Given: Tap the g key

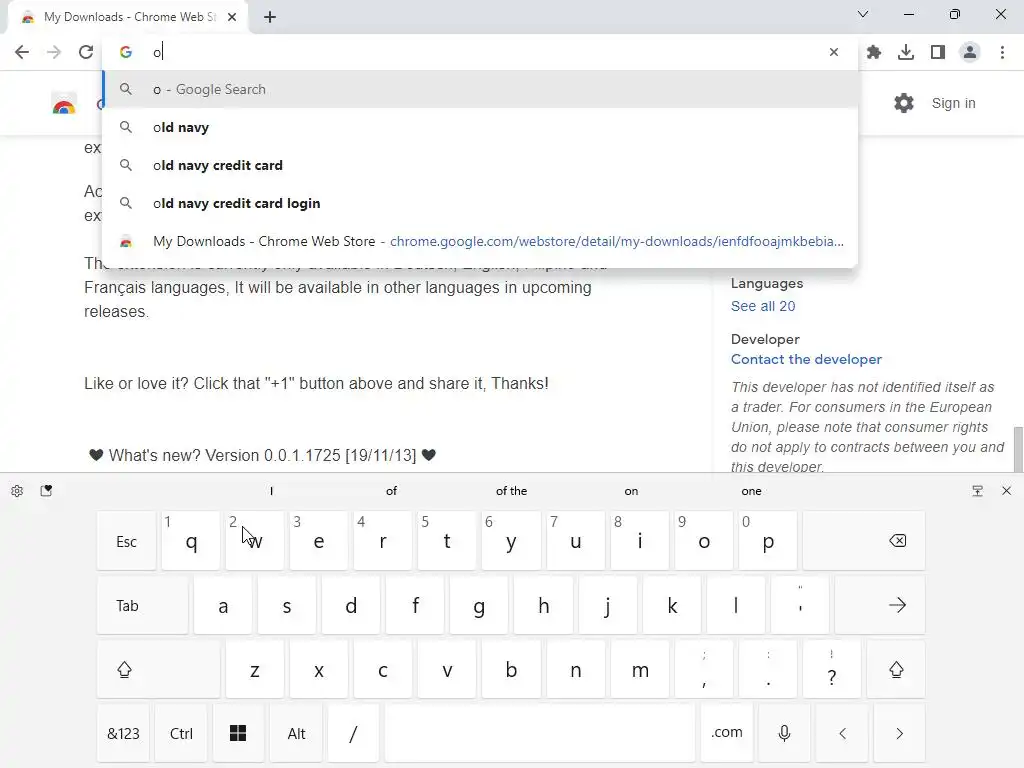Looking at the screenshot, I should coord(479,605).
